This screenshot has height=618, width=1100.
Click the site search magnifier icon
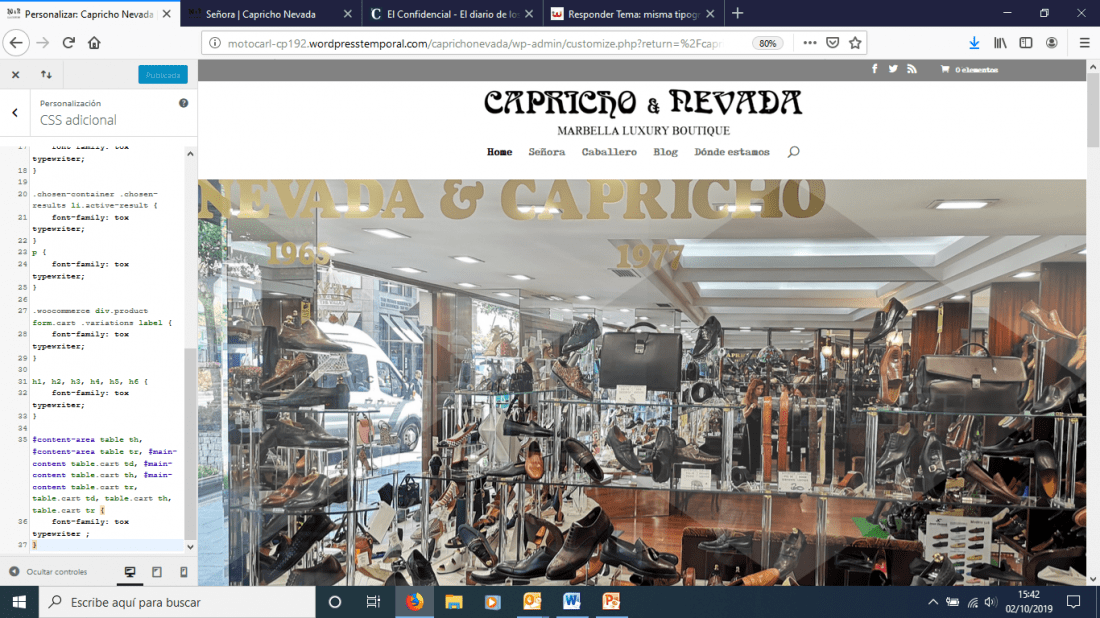point(793,152)
